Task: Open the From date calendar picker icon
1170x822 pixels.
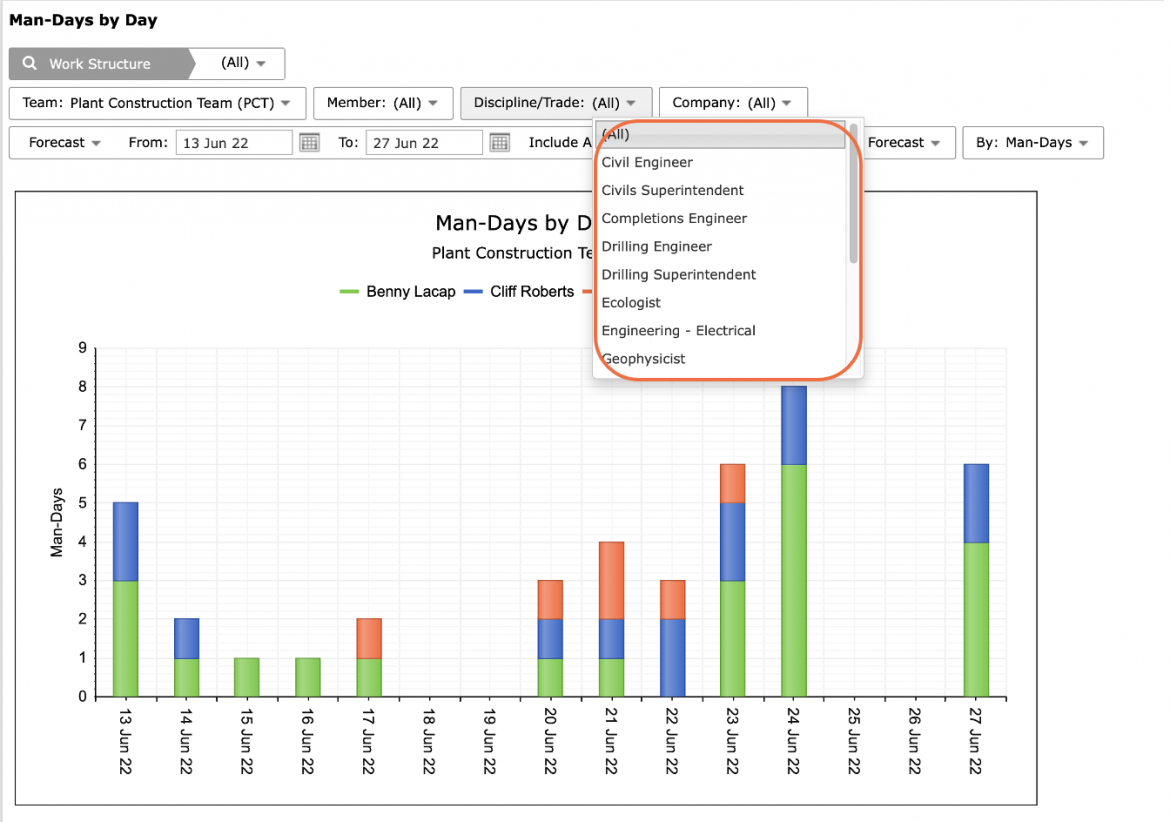Action: (x=309, y=142)
